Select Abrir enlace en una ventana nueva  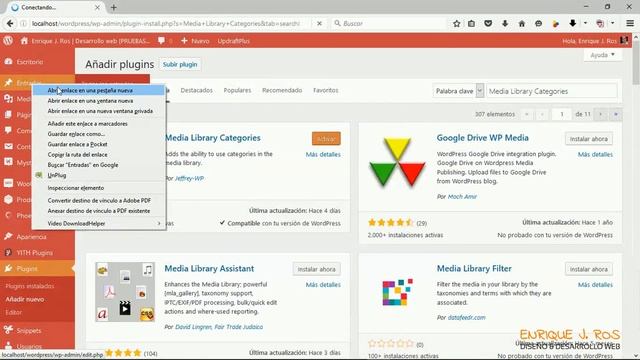pos(99,100)
